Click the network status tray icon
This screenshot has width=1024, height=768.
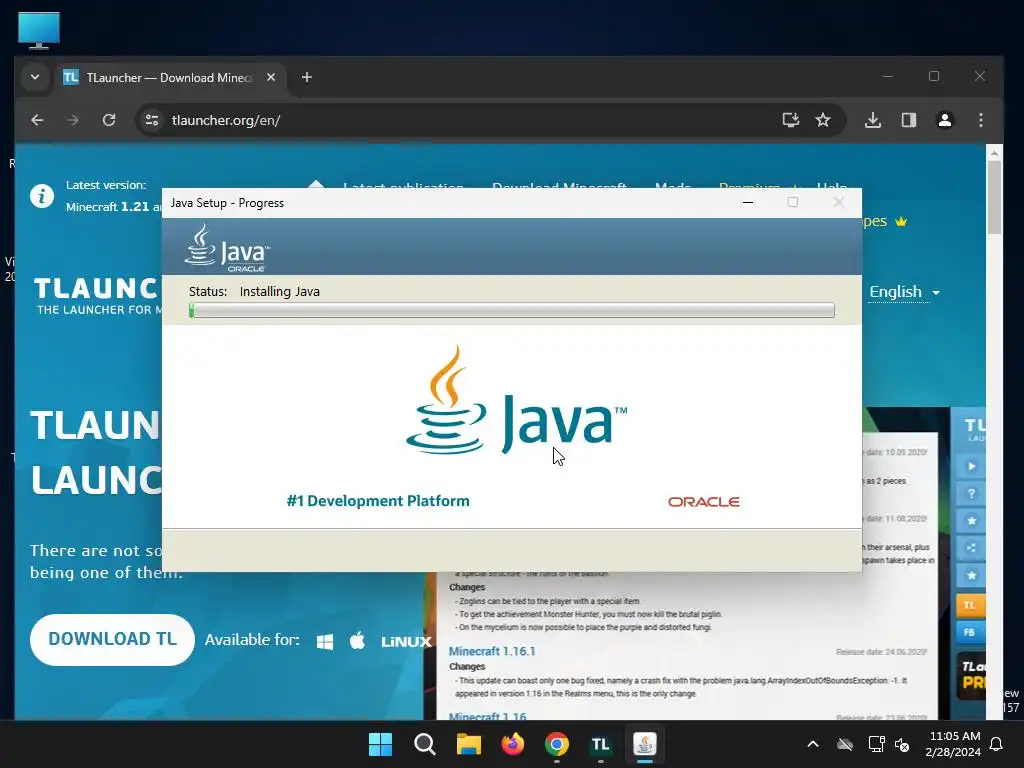876,744
